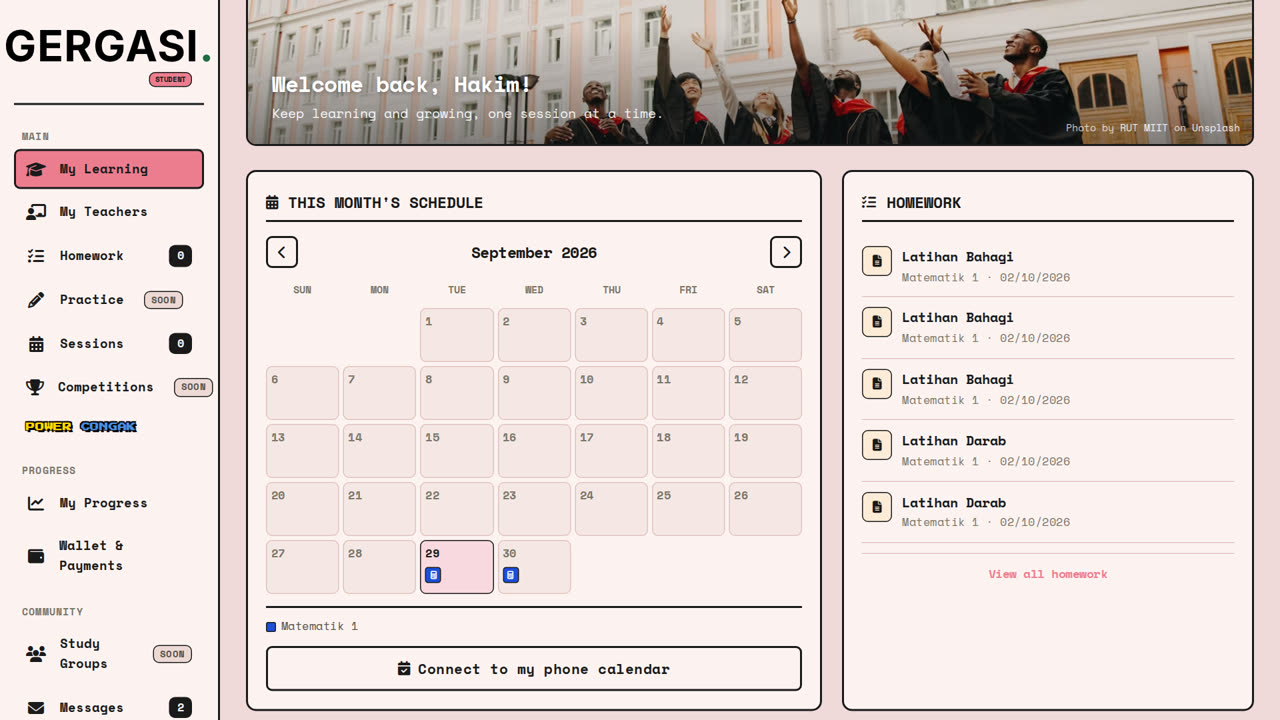
Task: Open first Latihan Bahagi homework icon
Action: click(877, 261)
